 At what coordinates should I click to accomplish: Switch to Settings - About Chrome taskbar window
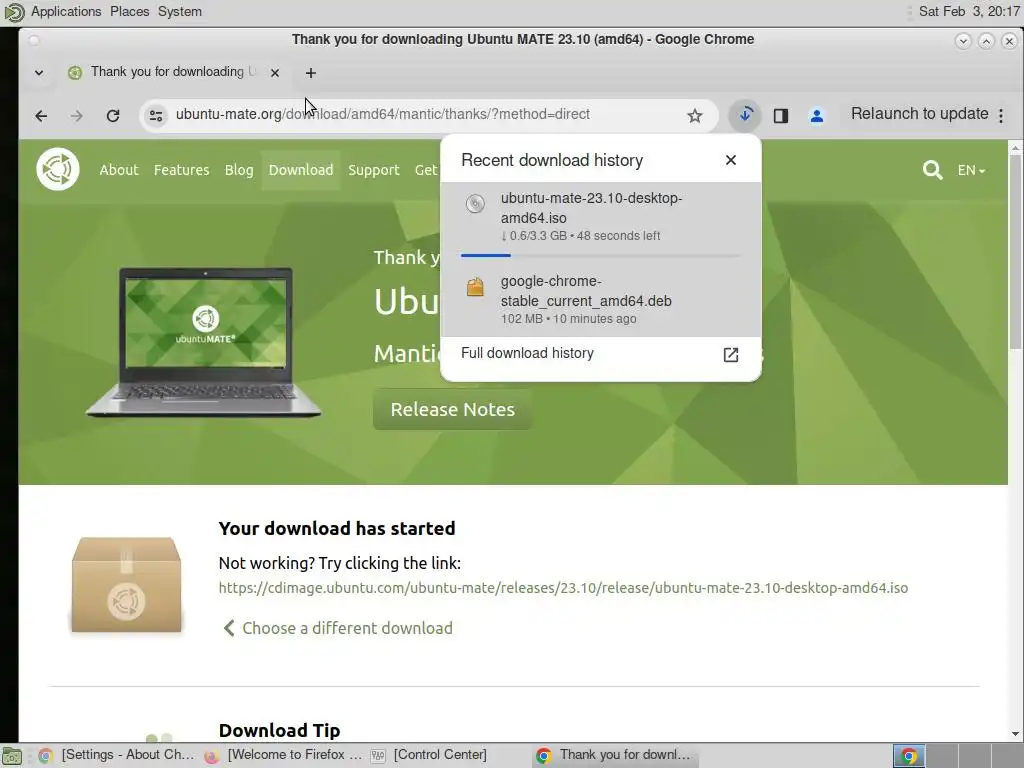(x=118, y=755)
